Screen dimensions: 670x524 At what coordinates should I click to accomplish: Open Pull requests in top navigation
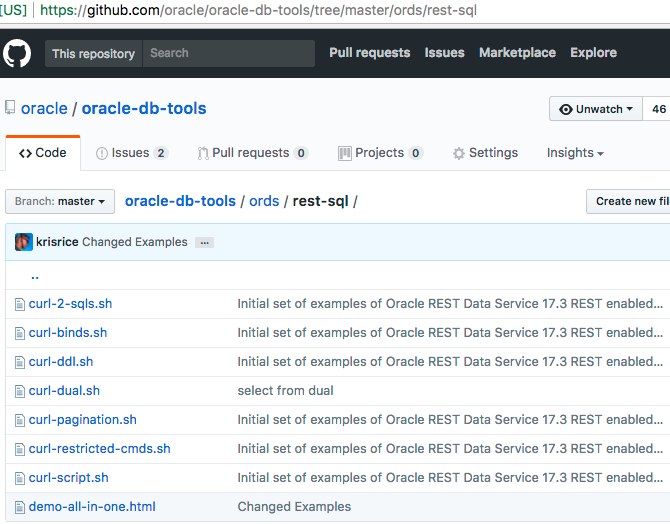[x=370, y=53]
